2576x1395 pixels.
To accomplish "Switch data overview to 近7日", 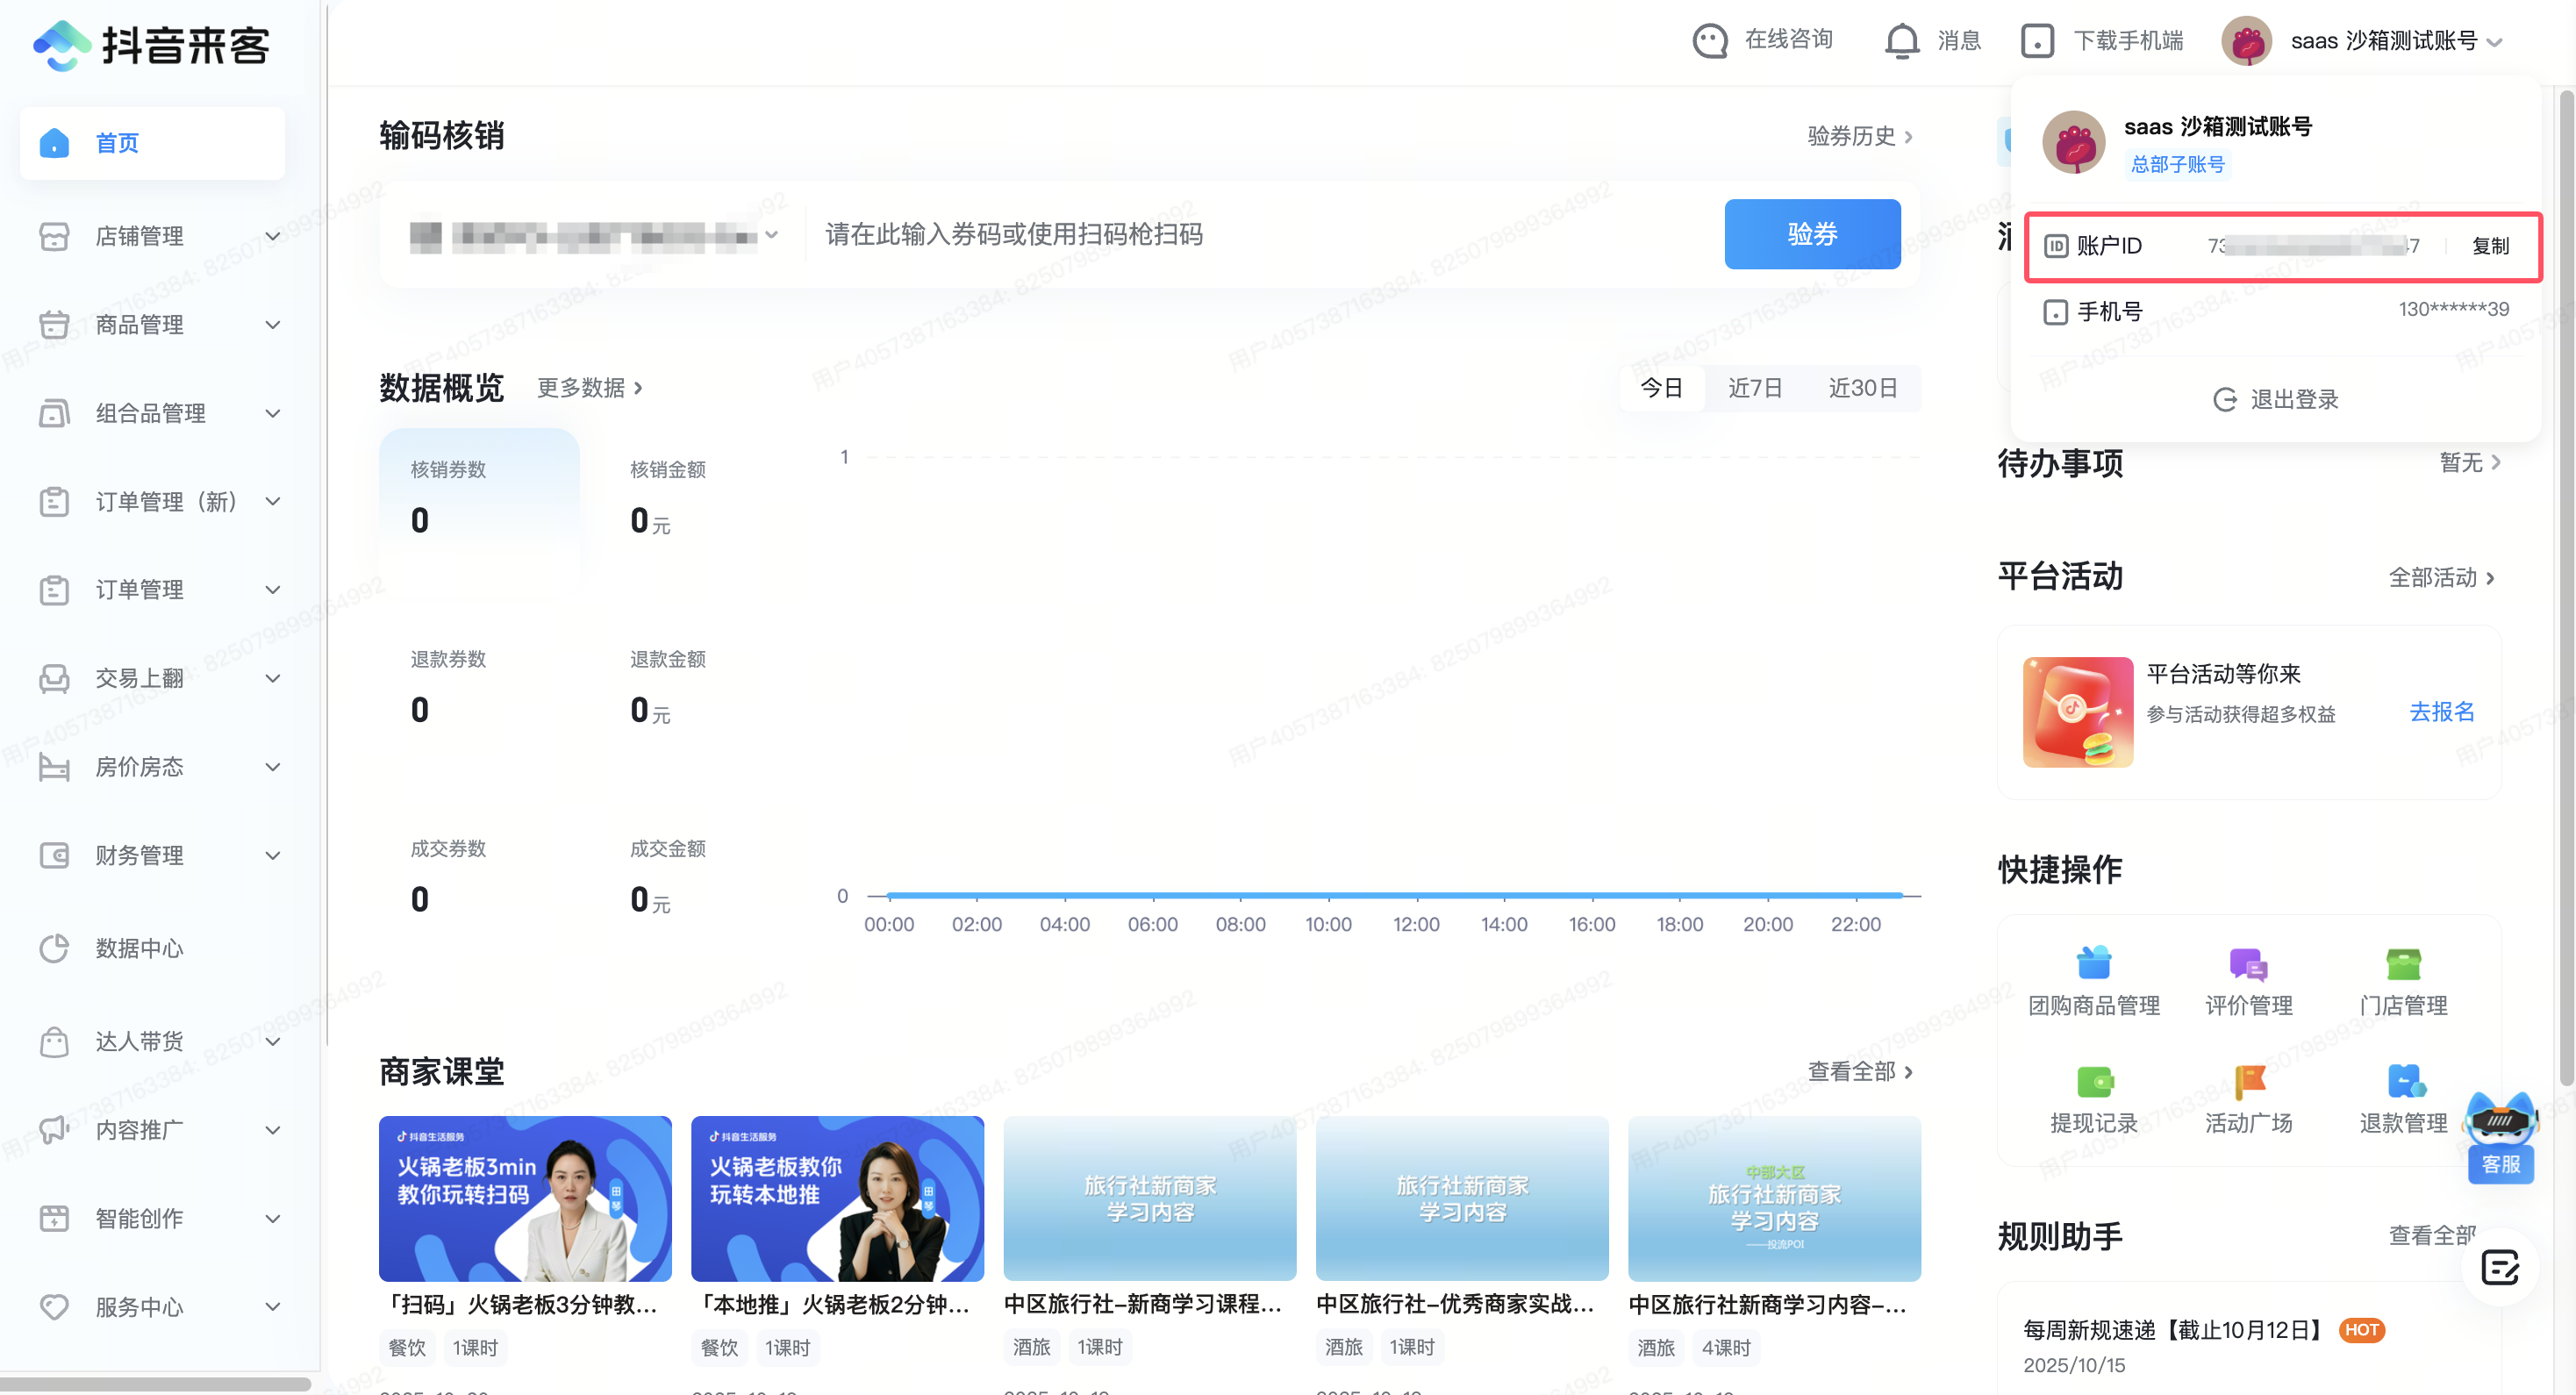I will 1755,388.
